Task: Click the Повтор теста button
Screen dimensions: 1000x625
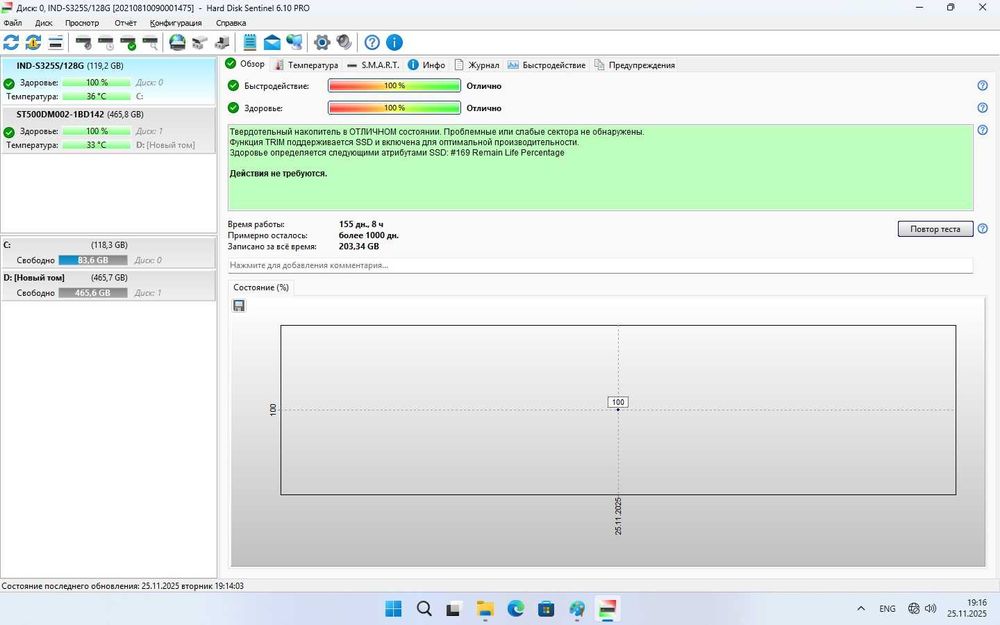Action: click(x=935, y=229)
